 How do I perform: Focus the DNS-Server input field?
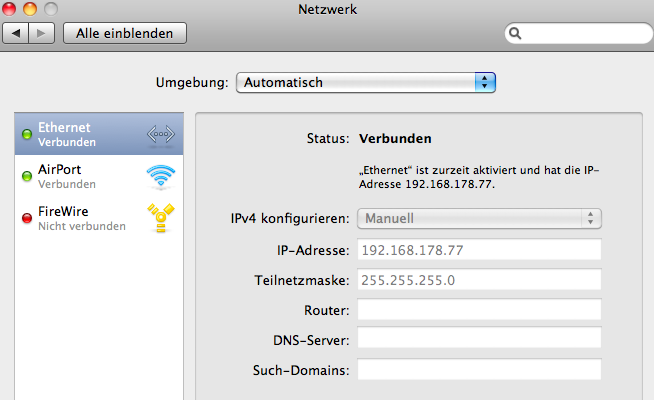point(479,340)
